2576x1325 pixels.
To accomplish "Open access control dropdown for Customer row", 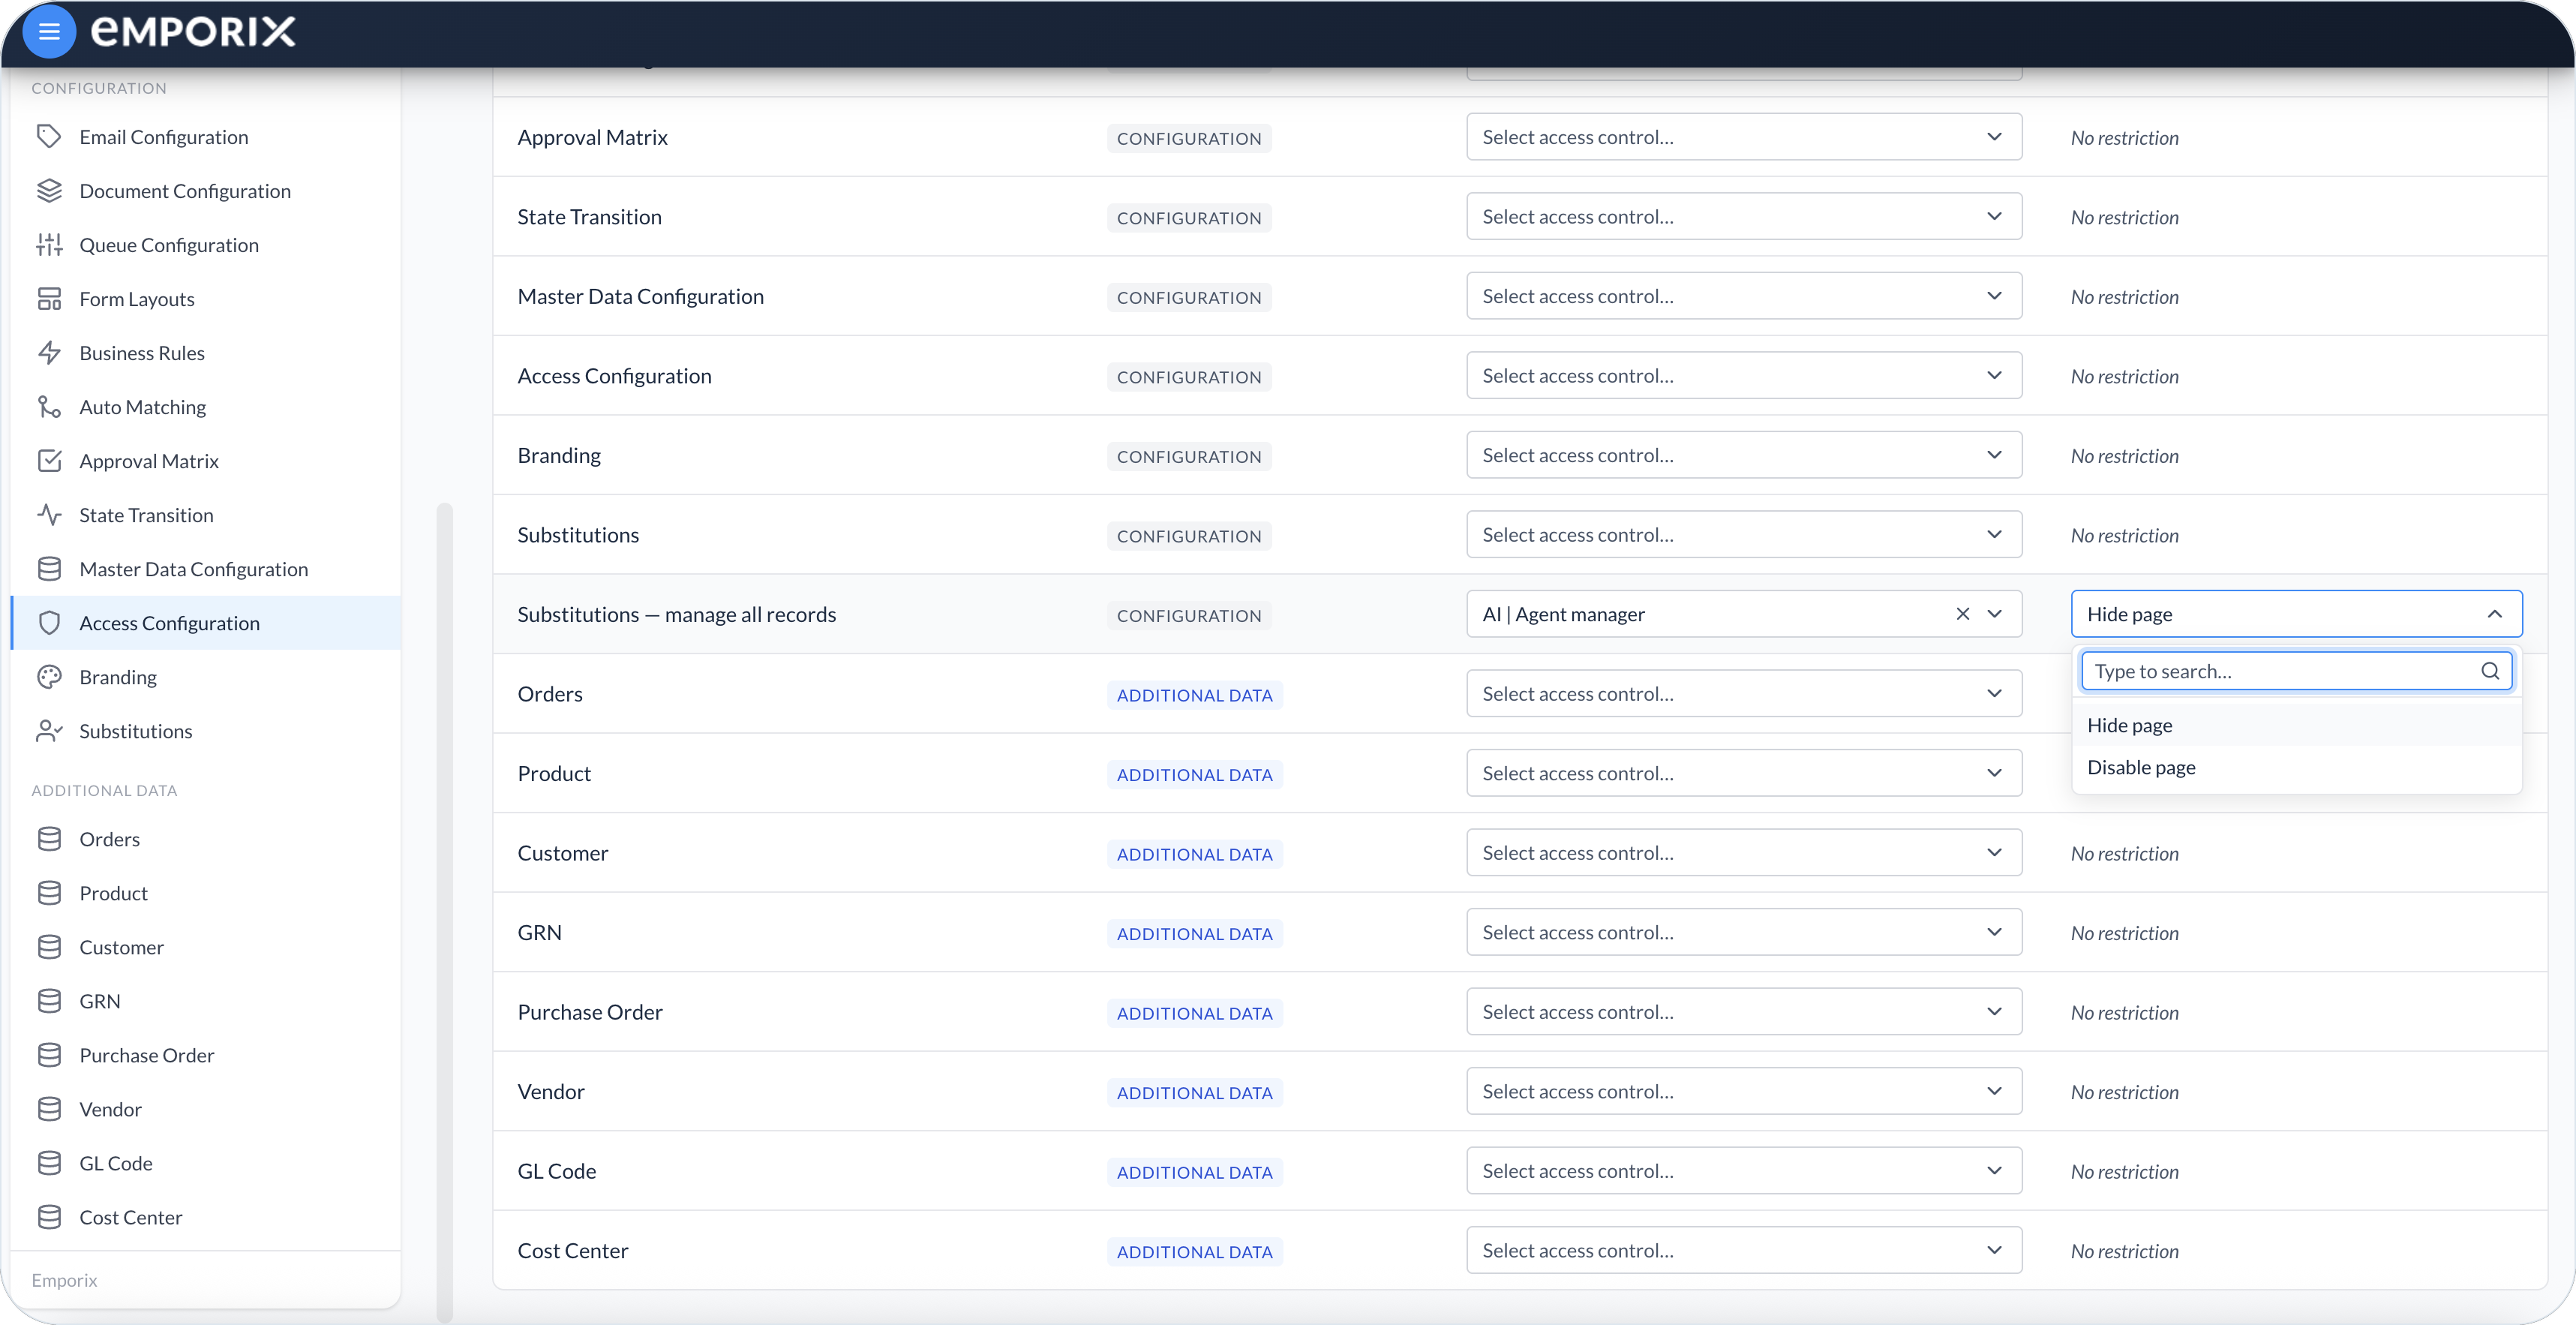I will click(x=1744, y=852).
